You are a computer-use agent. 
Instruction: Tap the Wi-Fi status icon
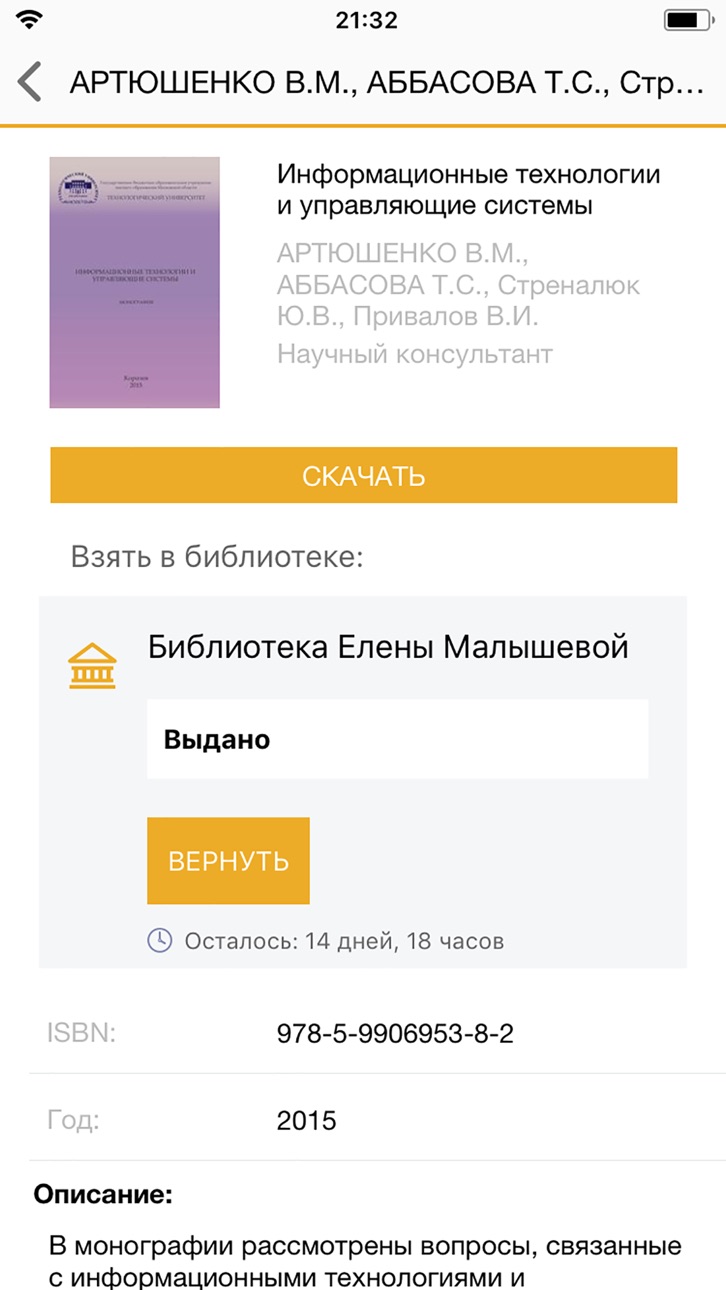point(31,20)
